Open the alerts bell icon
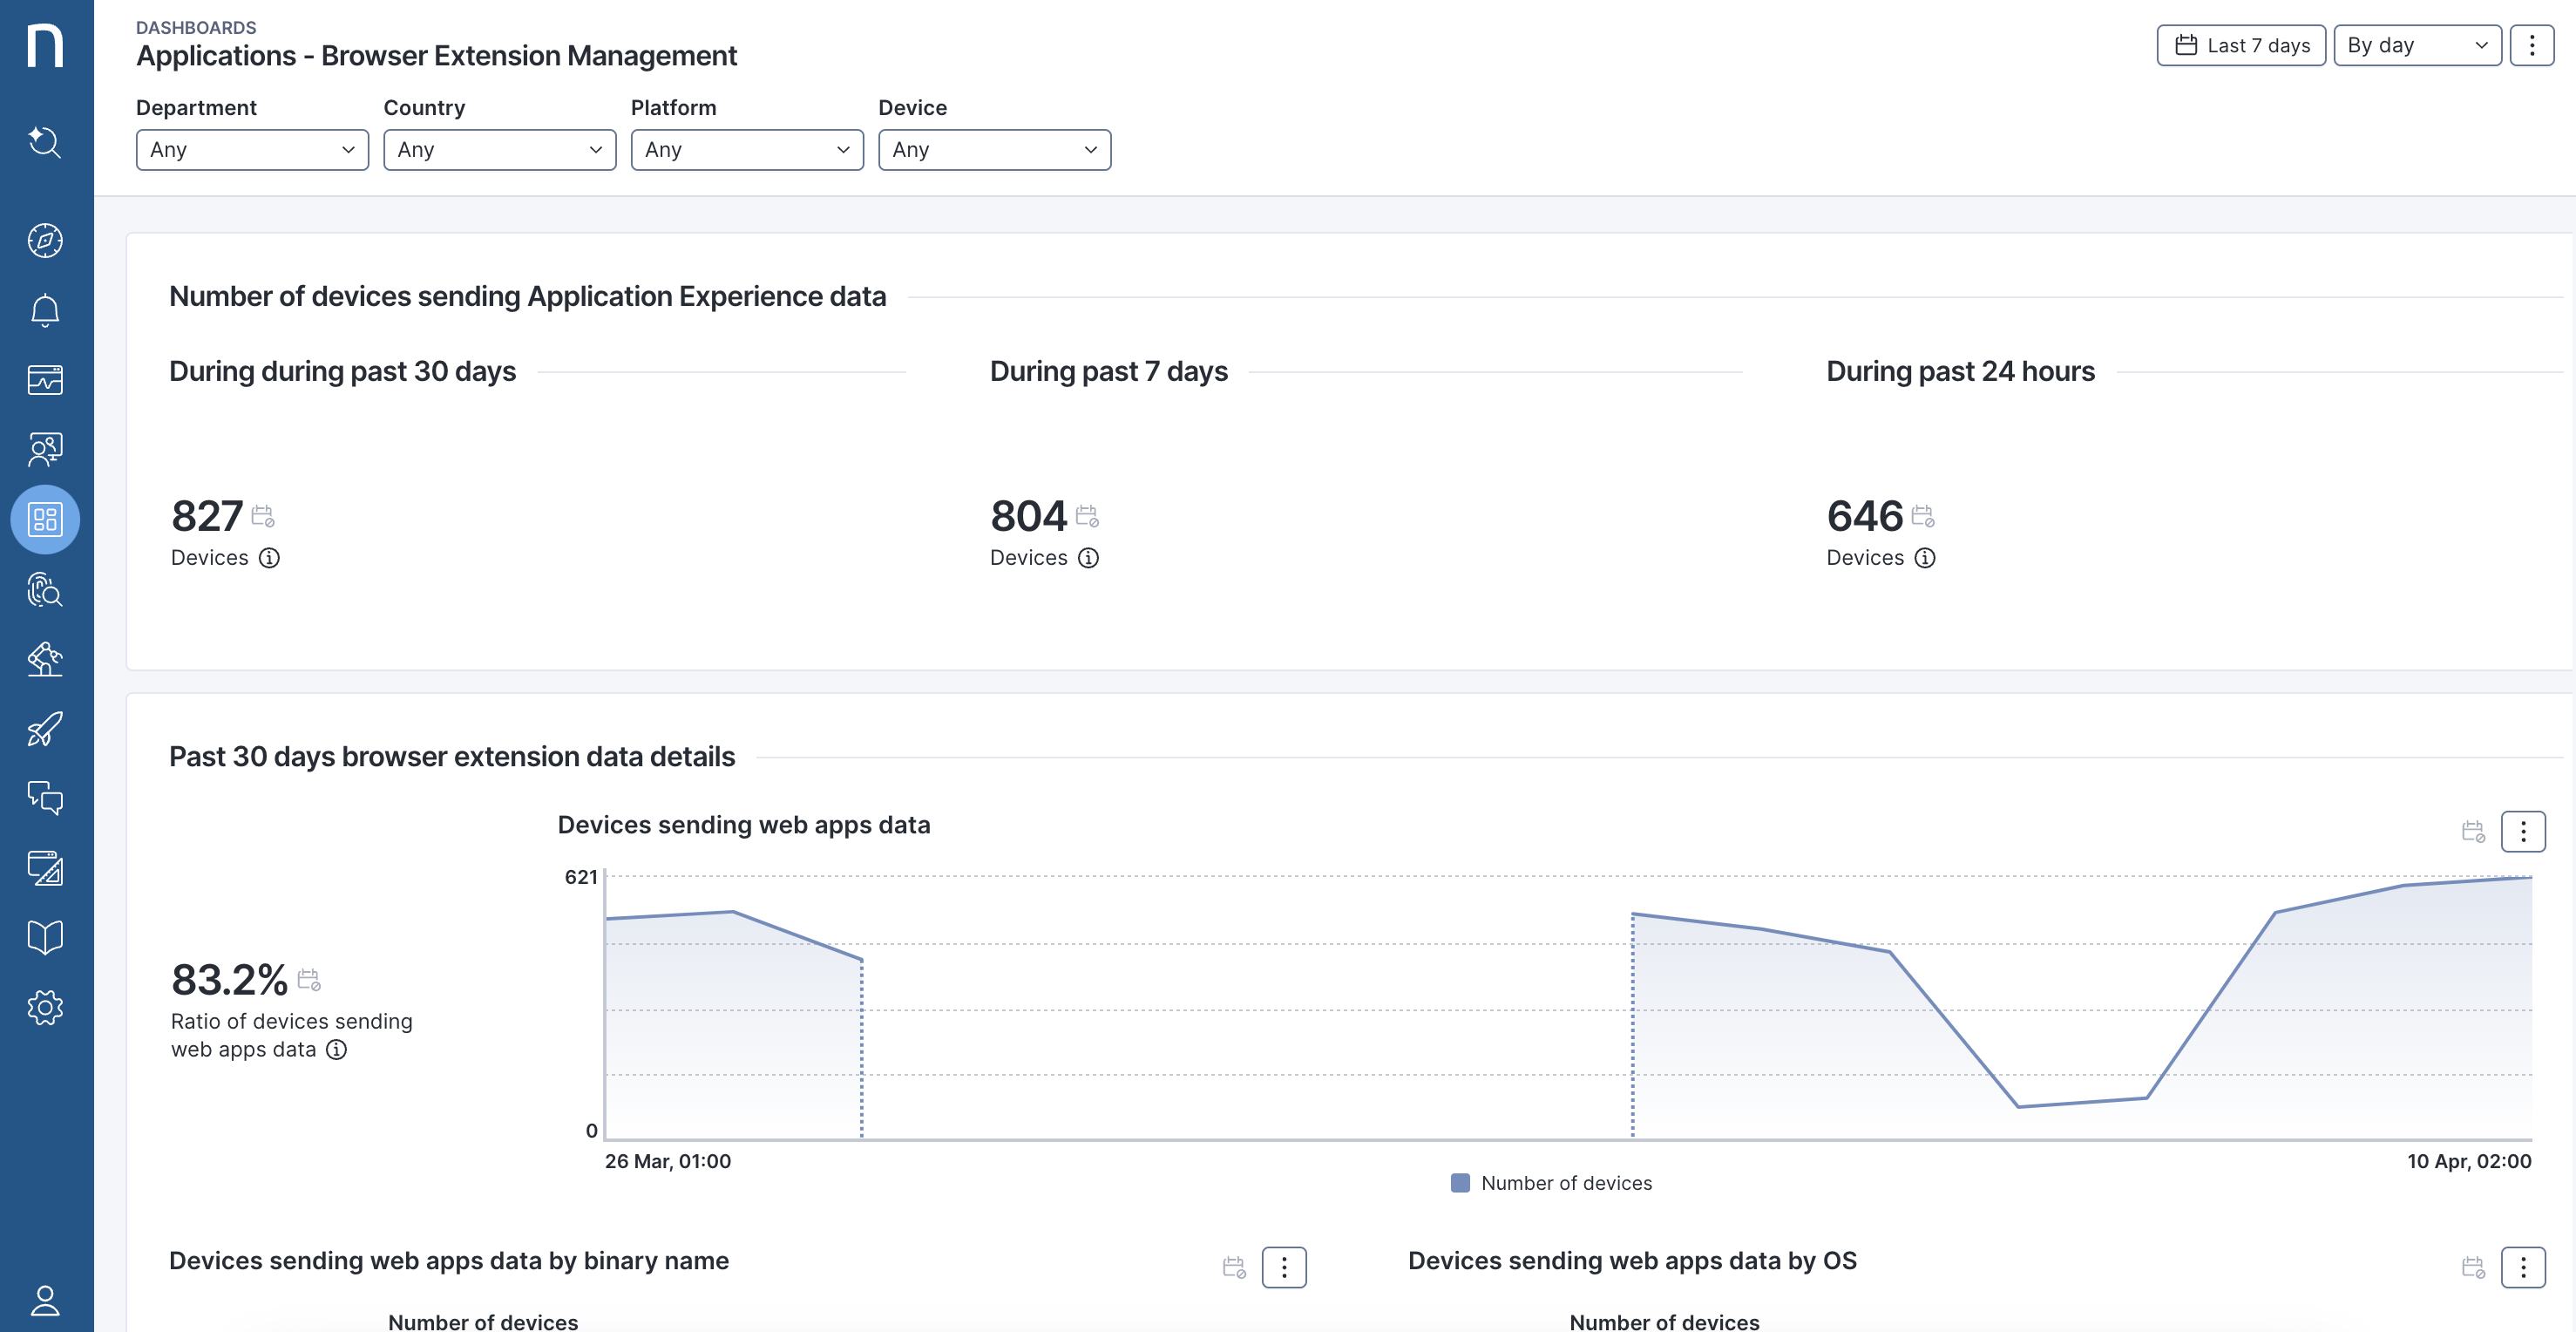2576x1332 pixels. pyautogui.click(x=45, y=311)
